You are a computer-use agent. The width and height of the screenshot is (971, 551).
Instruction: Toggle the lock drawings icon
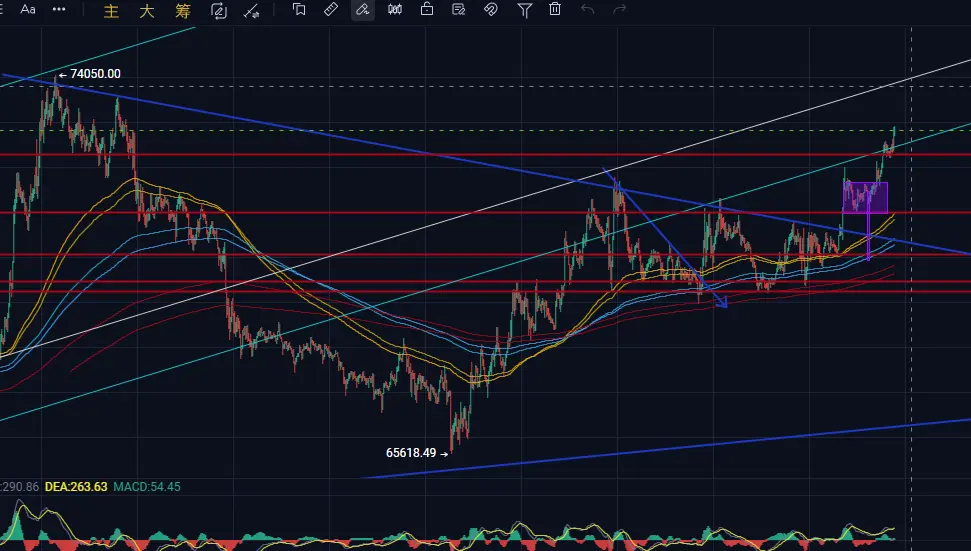427,9
